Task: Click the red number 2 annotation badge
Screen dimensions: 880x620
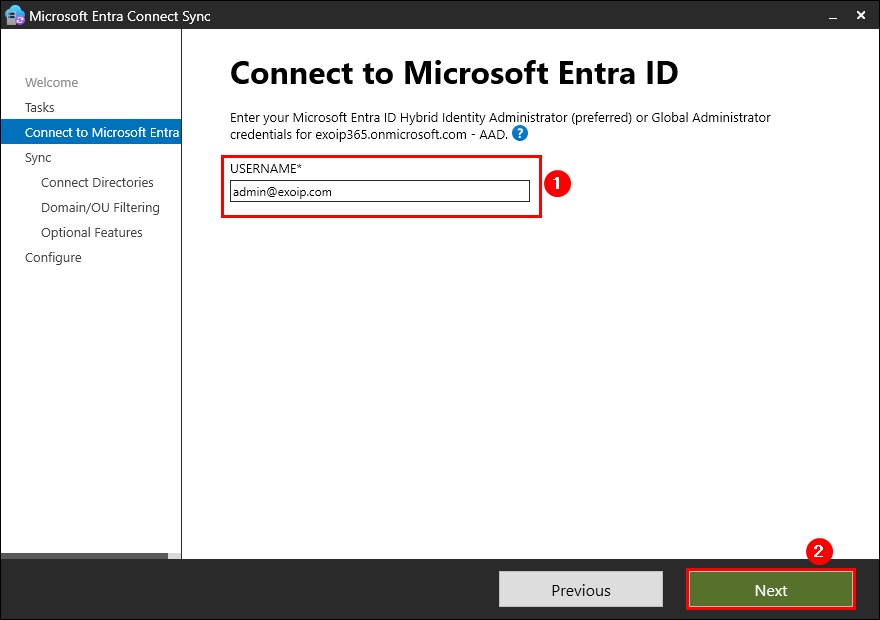Action: tap(819, 551)
